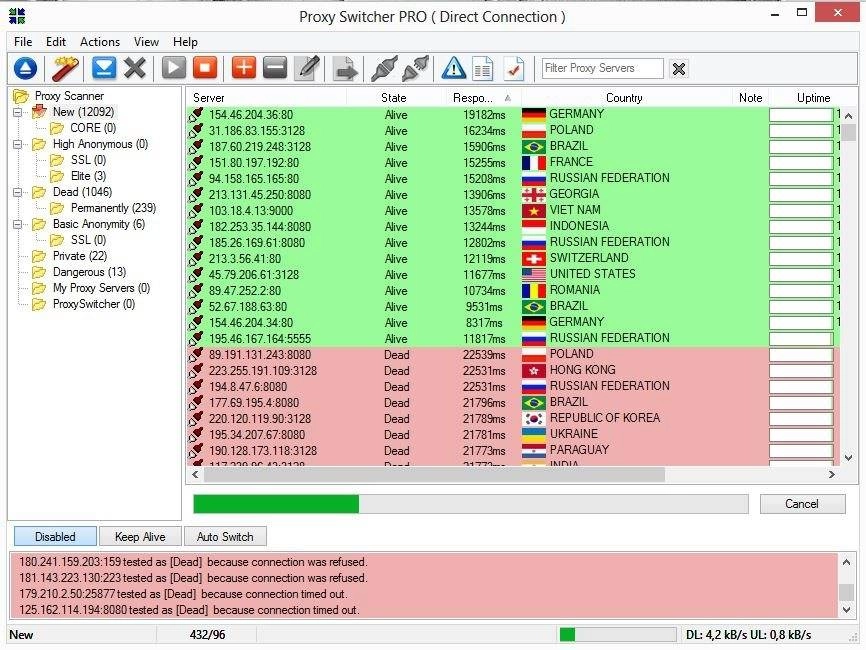The height and width of the screenshot is (650, 866).
Task: Click the horizontal scrollbar of proxy list
Action: [434, 474]
